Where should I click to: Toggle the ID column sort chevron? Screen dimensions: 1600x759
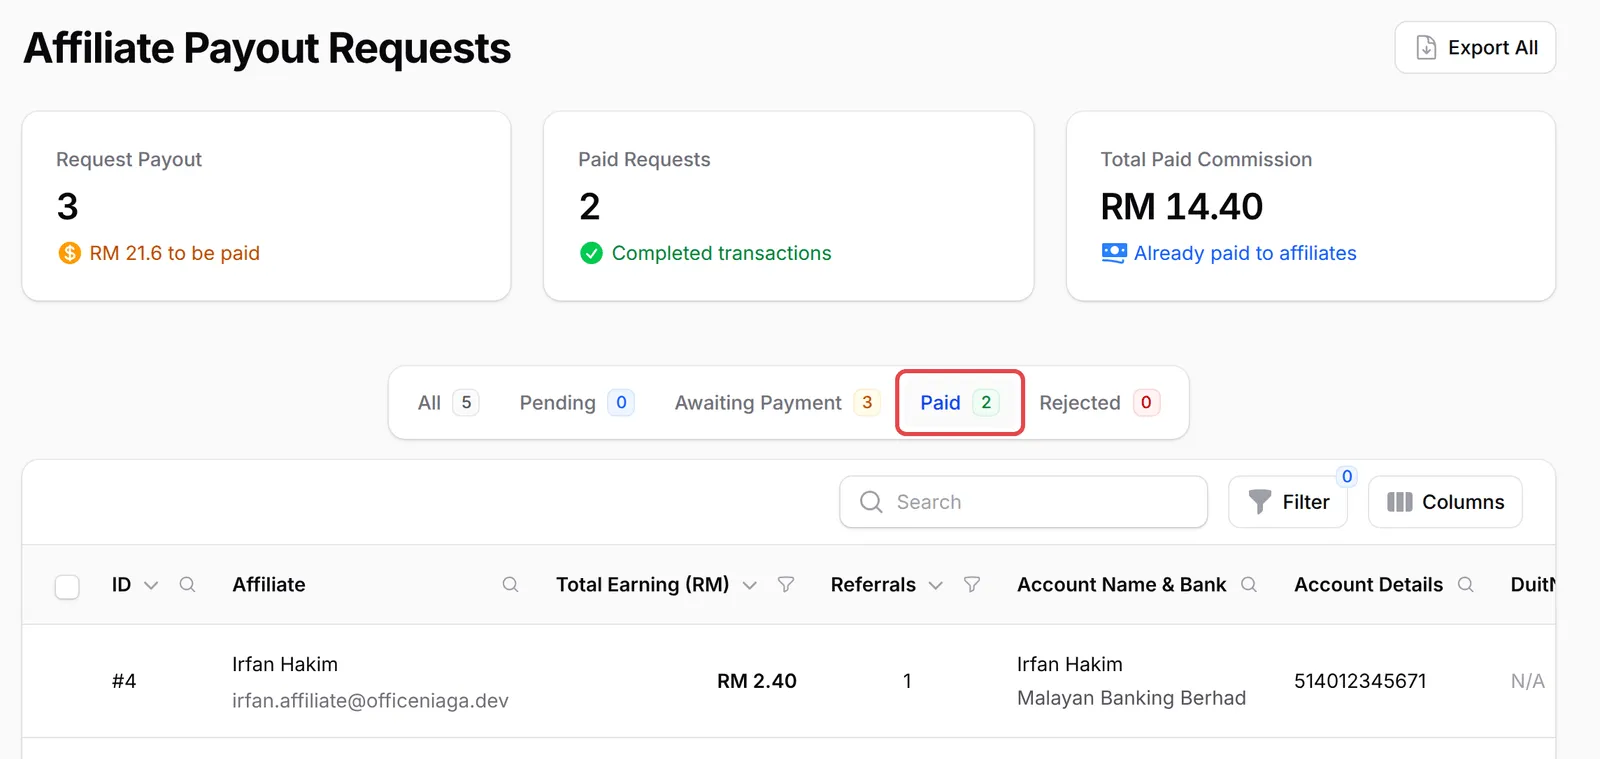click(151, 585)
